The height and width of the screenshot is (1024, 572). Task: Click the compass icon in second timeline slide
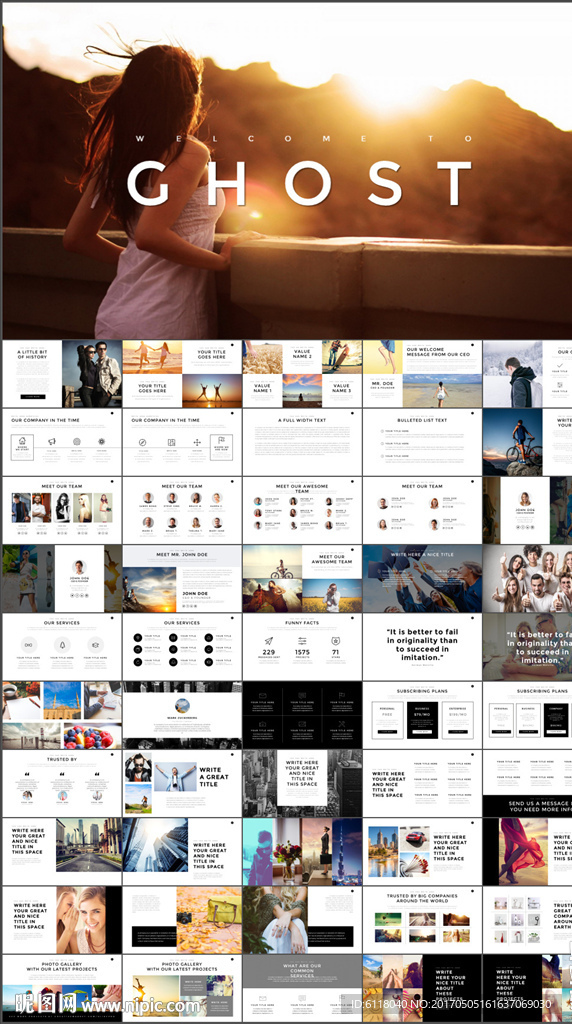[x=142, y=441]
